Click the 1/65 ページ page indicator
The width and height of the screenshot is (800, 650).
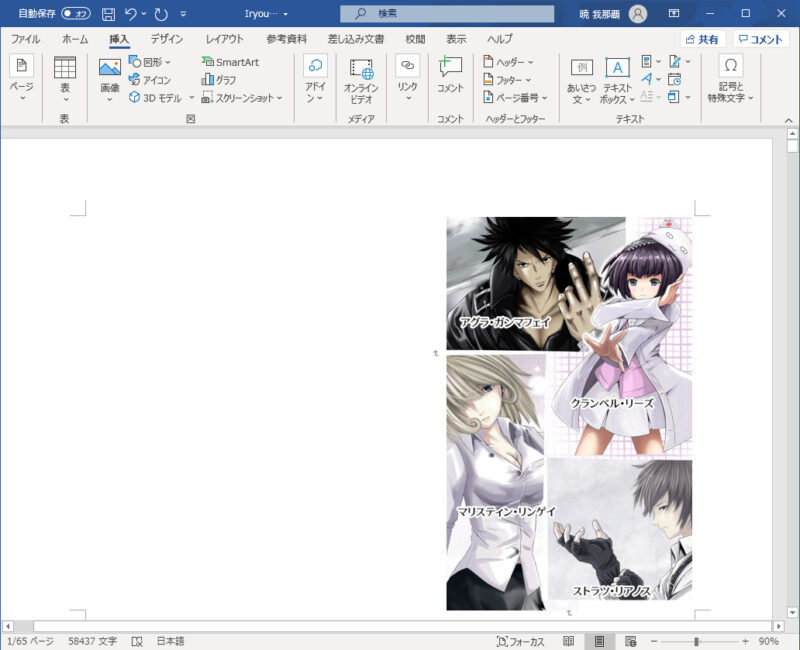pyautogui.click(x=31, y=641)
